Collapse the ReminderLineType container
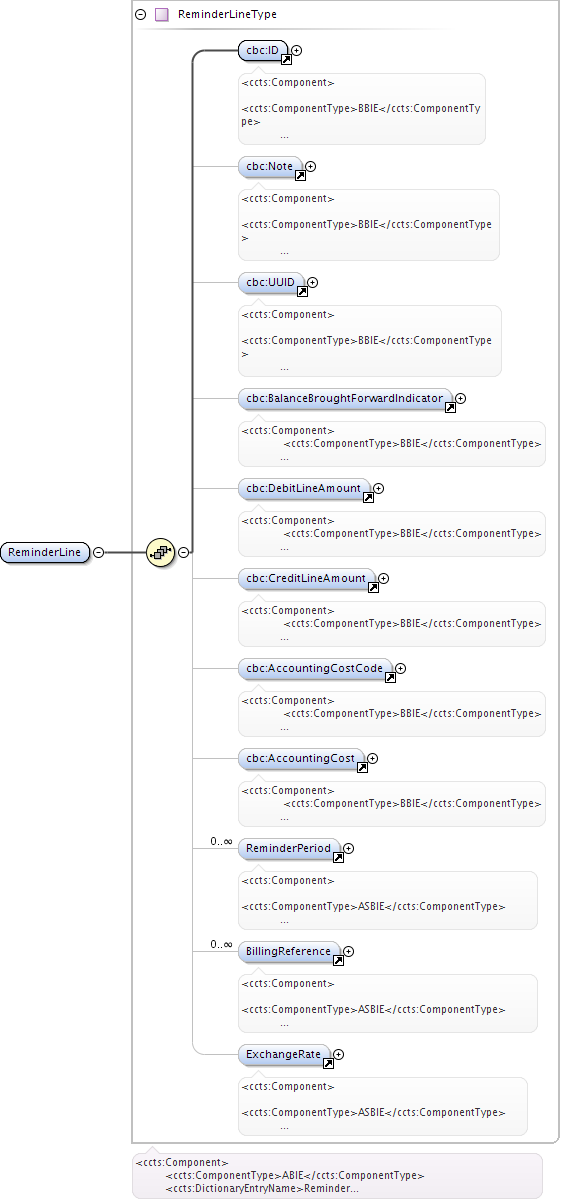Screen dimensions: 561x1202 point(141,15)
